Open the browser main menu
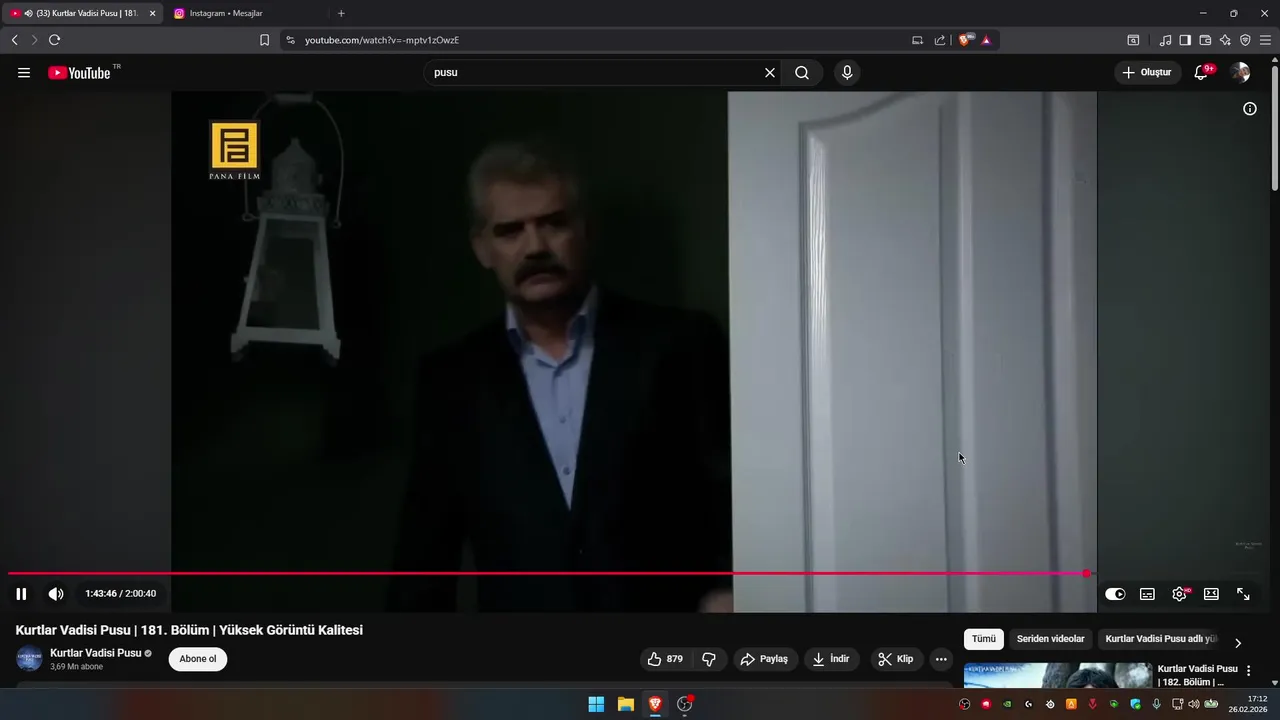Image resolution: width=1280 pixels, height=720 pixels. (x=1265, y=40)
